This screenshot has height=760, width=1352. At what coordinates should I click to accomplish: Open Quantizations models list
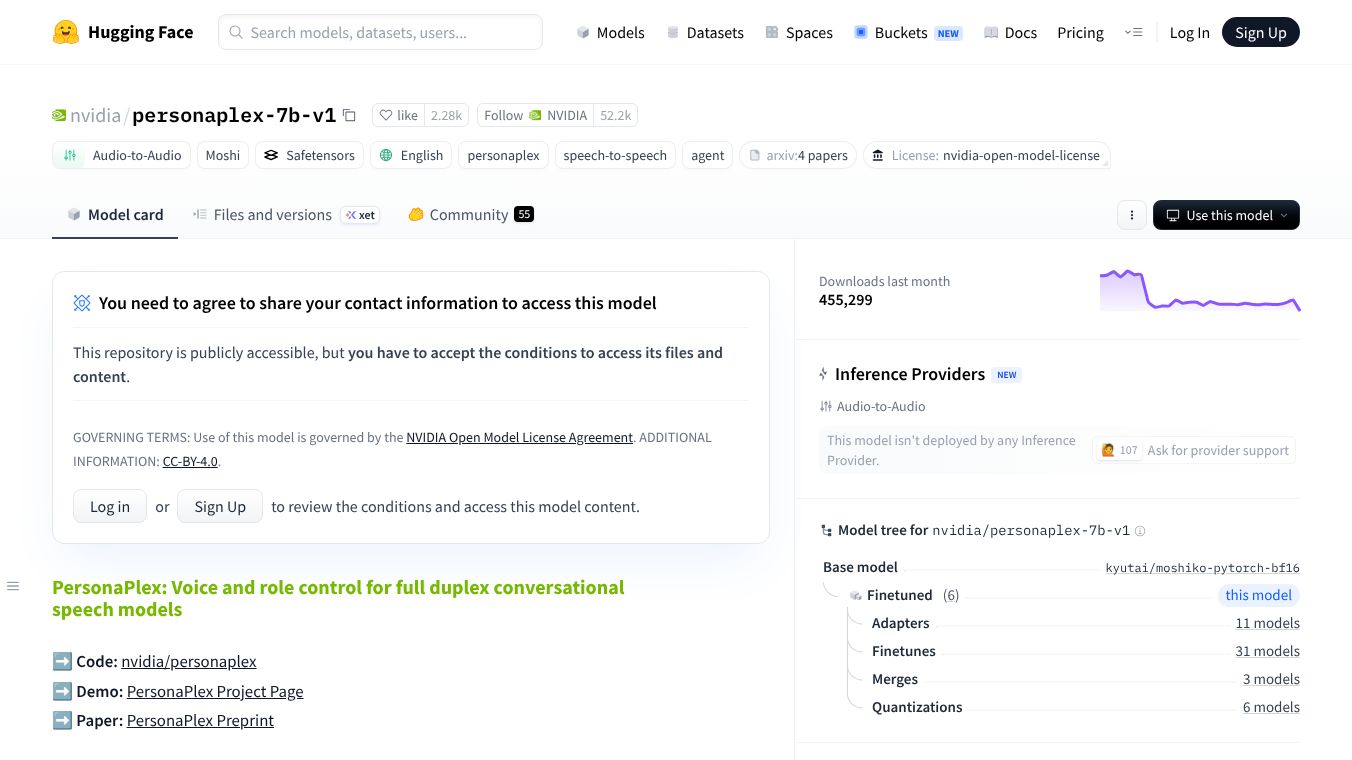(x=917, y=707)
